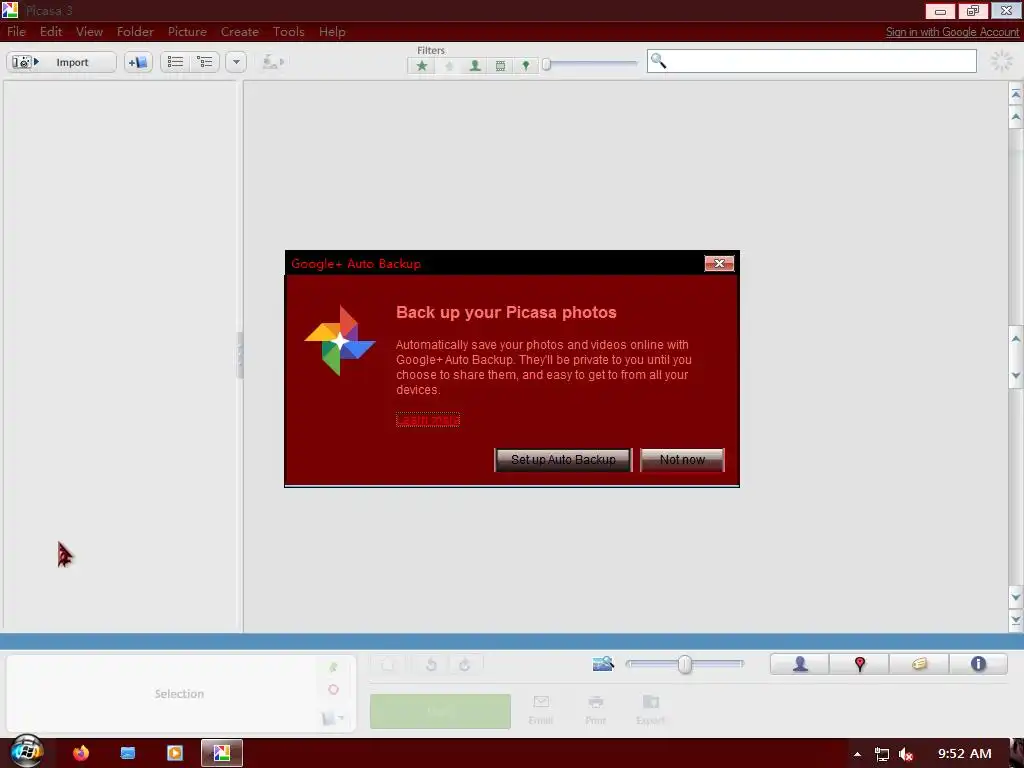The image size is (1024, 768).
Task: Toggle the starred photos filter
Action: tap(422, 65)
